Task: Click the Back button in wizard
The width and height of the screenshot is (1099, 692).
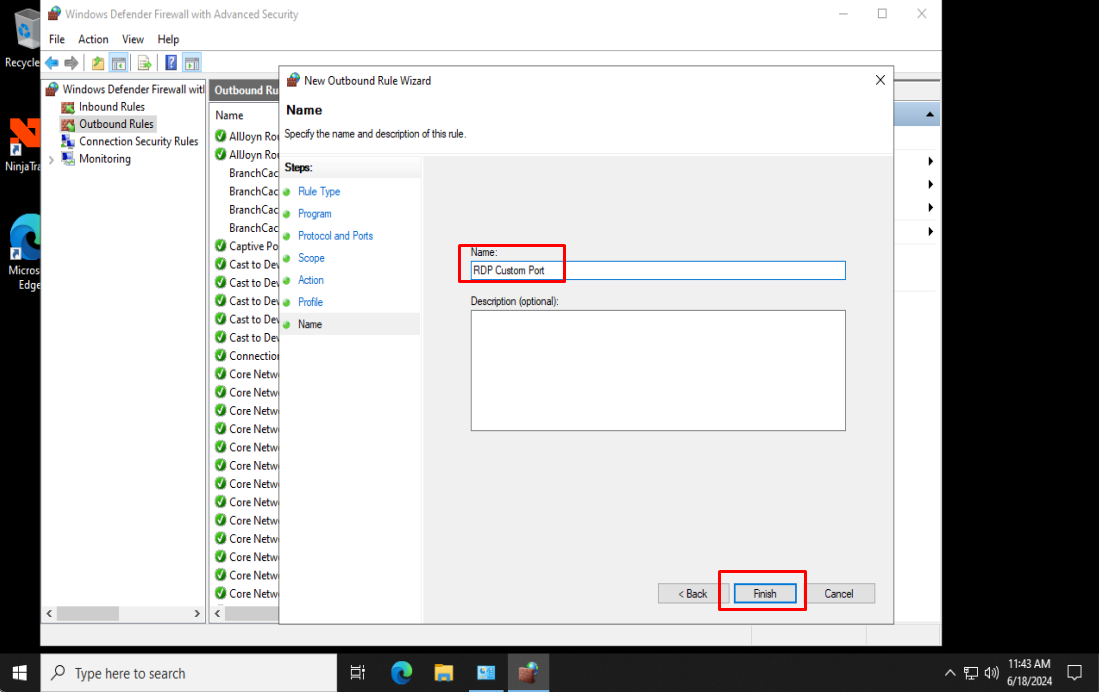Action: pyautogui.click(x=692, y=594)
